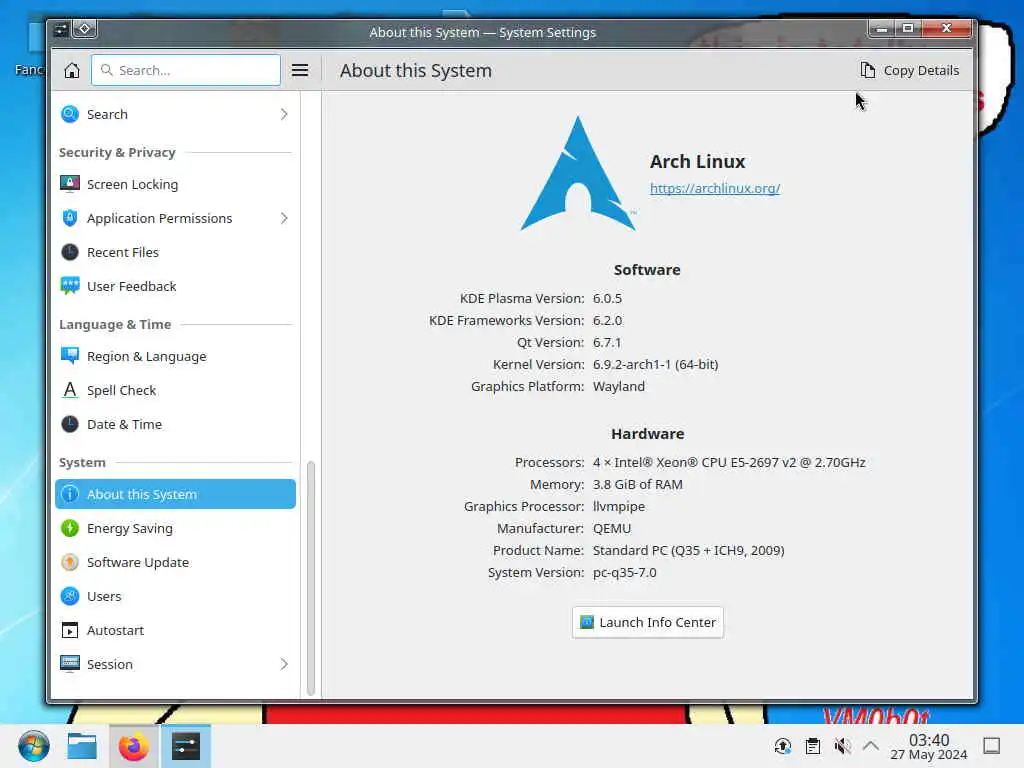Image resolution: width=1024 pixels, height=768 pixels.
Task: Expand hidden system tray icons arrow
Action: (871, 746)
